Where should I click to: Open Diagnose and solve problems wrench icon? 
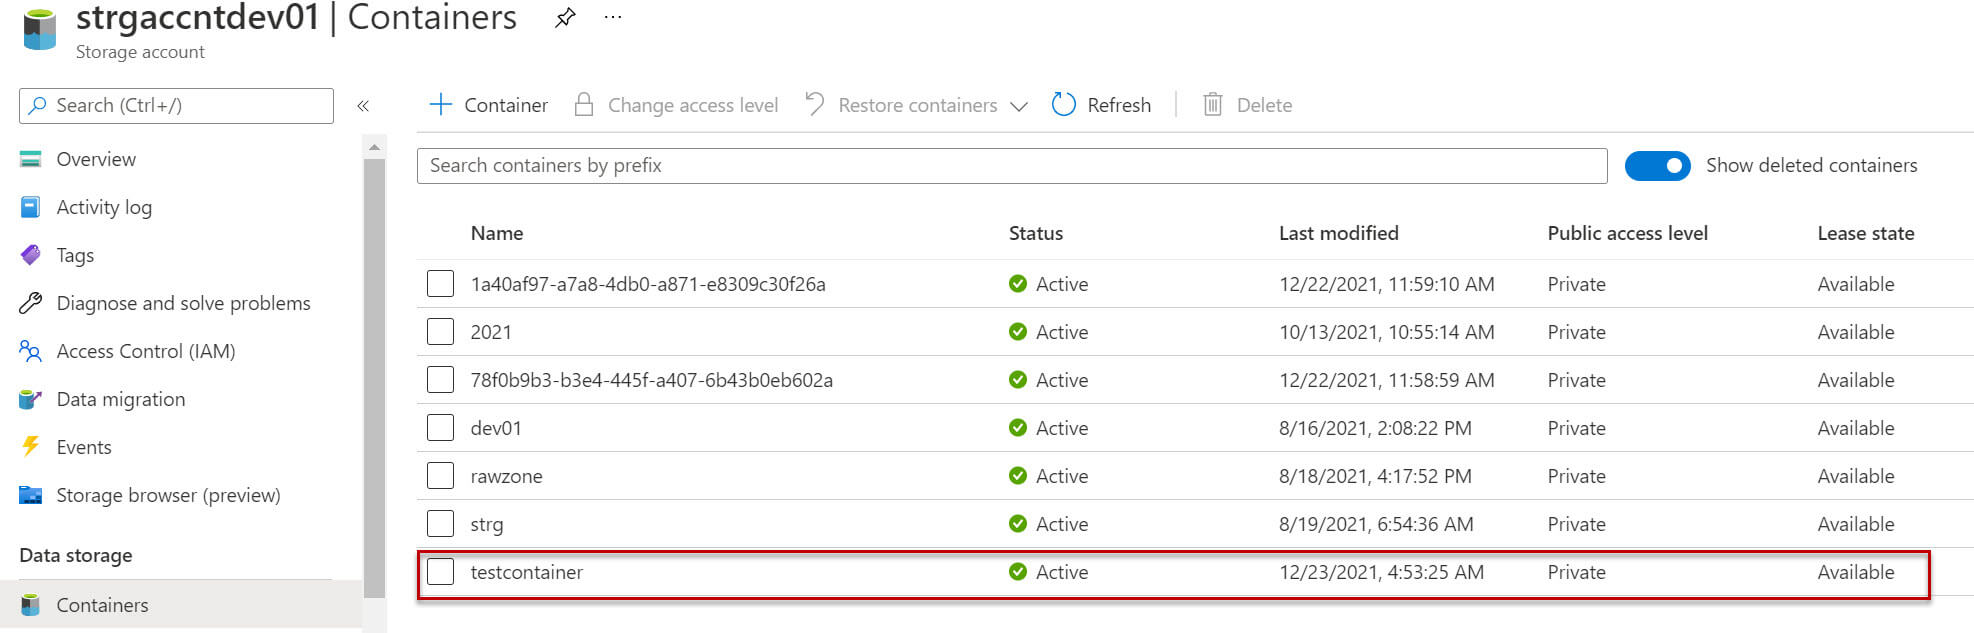tap(31, 303)
